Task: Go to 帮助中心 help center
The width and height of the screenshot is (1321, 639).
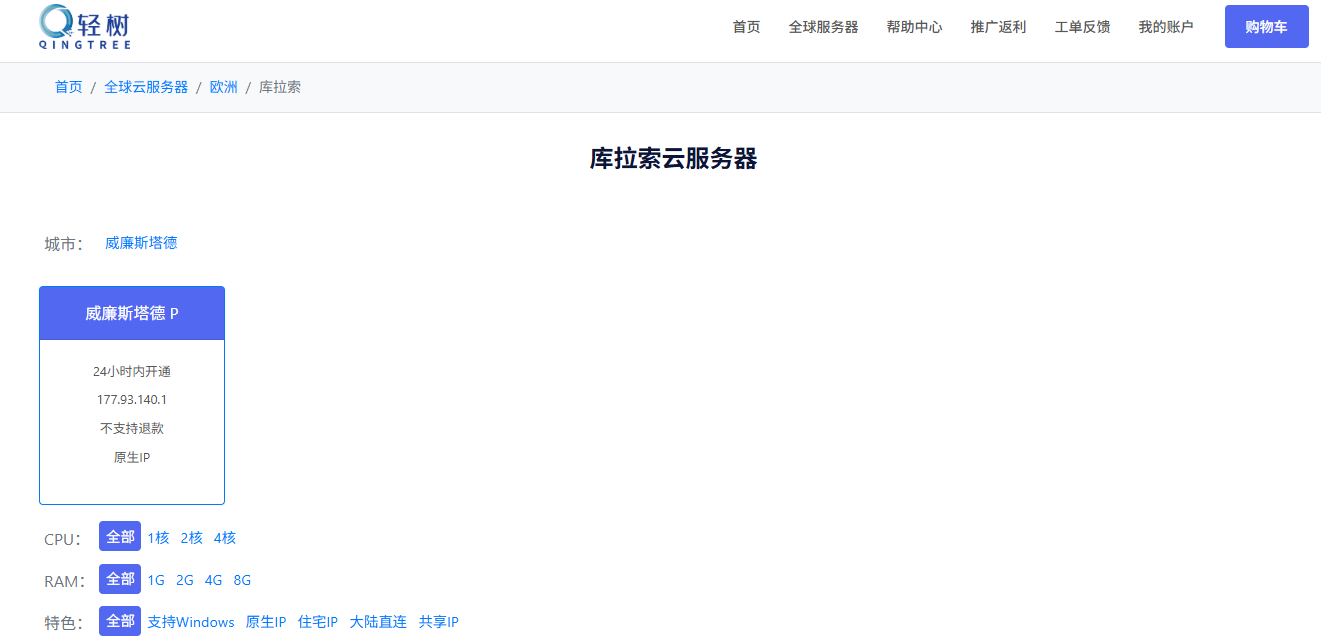Action: [x=914, y=27]
